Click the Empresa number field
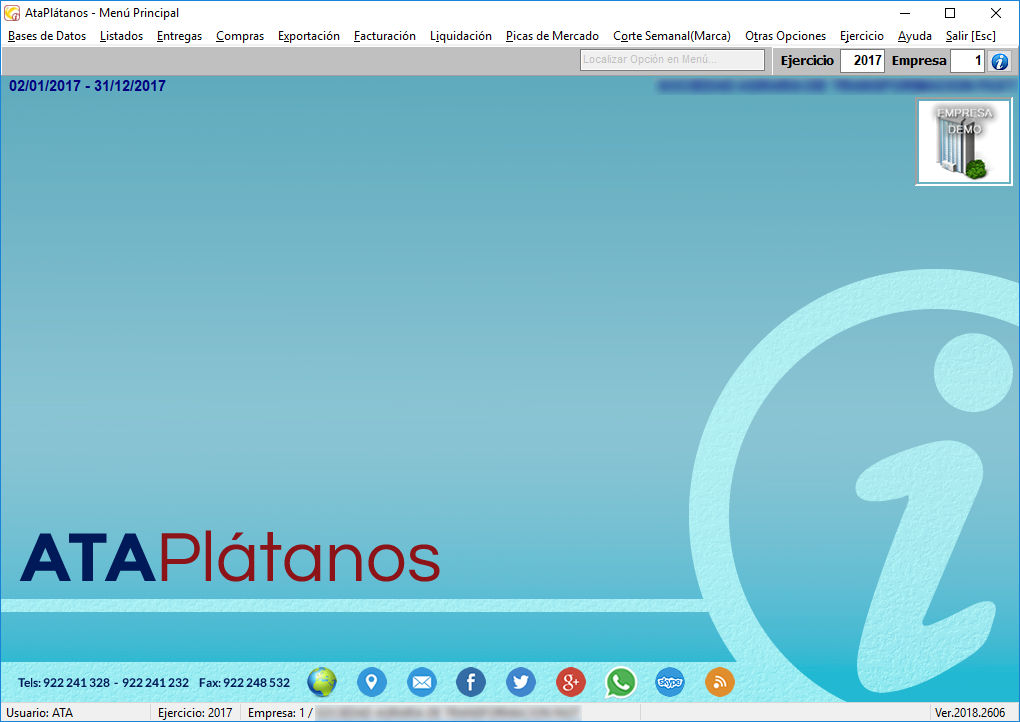The height and width of the screenshot is (722, 1020). coord(967,61)
